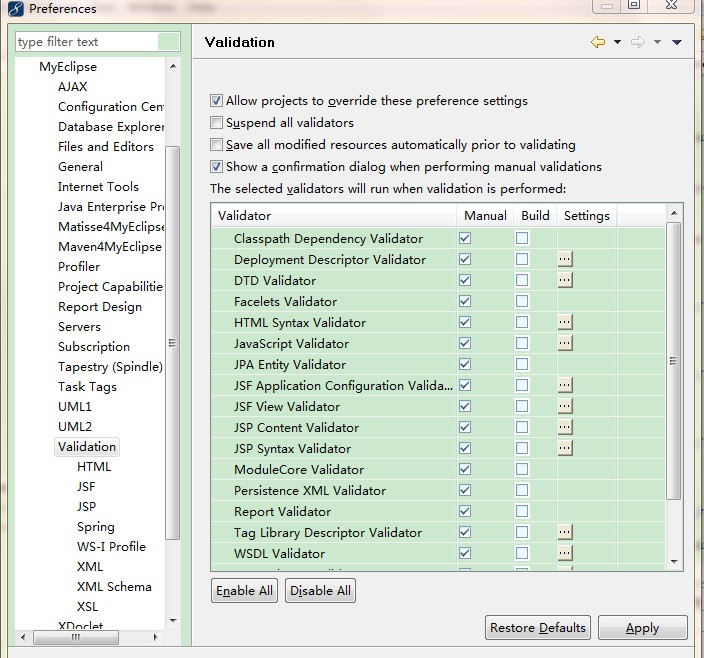Open HTML Syntax Validator settings button
The height and width of the screenshot is (658, 704).
click(x=565, y=322)
